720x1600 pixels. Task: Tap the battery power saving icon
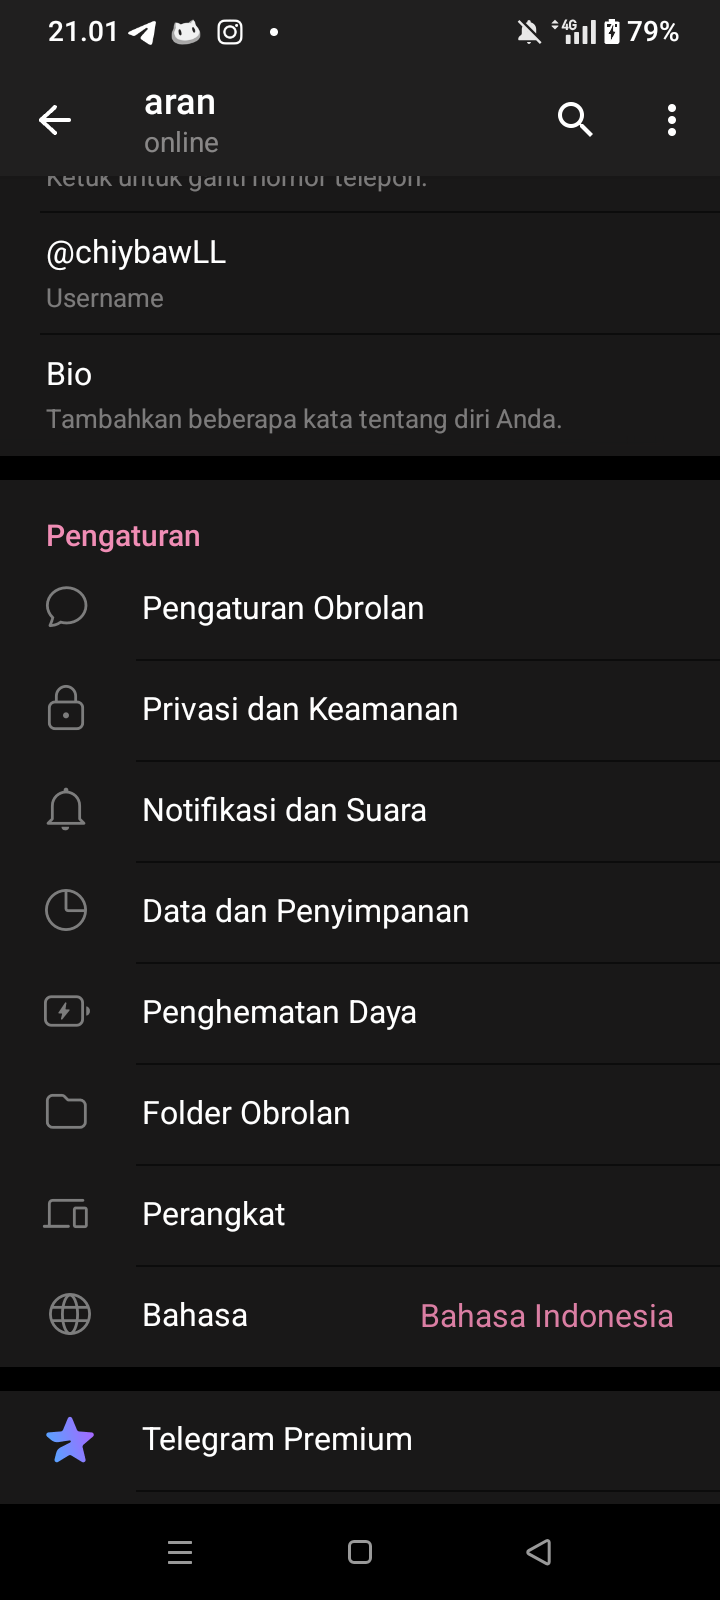pyautogui.click(x=66, y=1011)
